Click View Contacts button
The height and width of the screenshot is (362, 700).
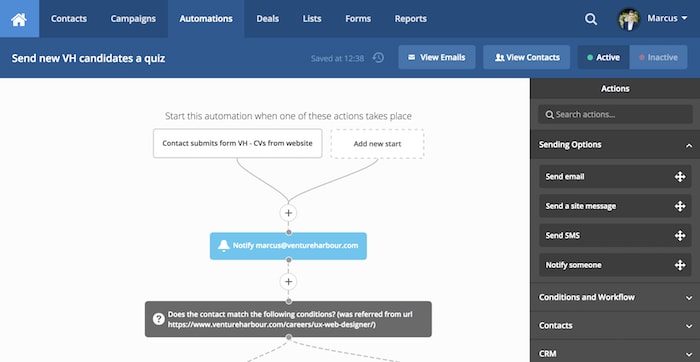click(x=526, y=57)
